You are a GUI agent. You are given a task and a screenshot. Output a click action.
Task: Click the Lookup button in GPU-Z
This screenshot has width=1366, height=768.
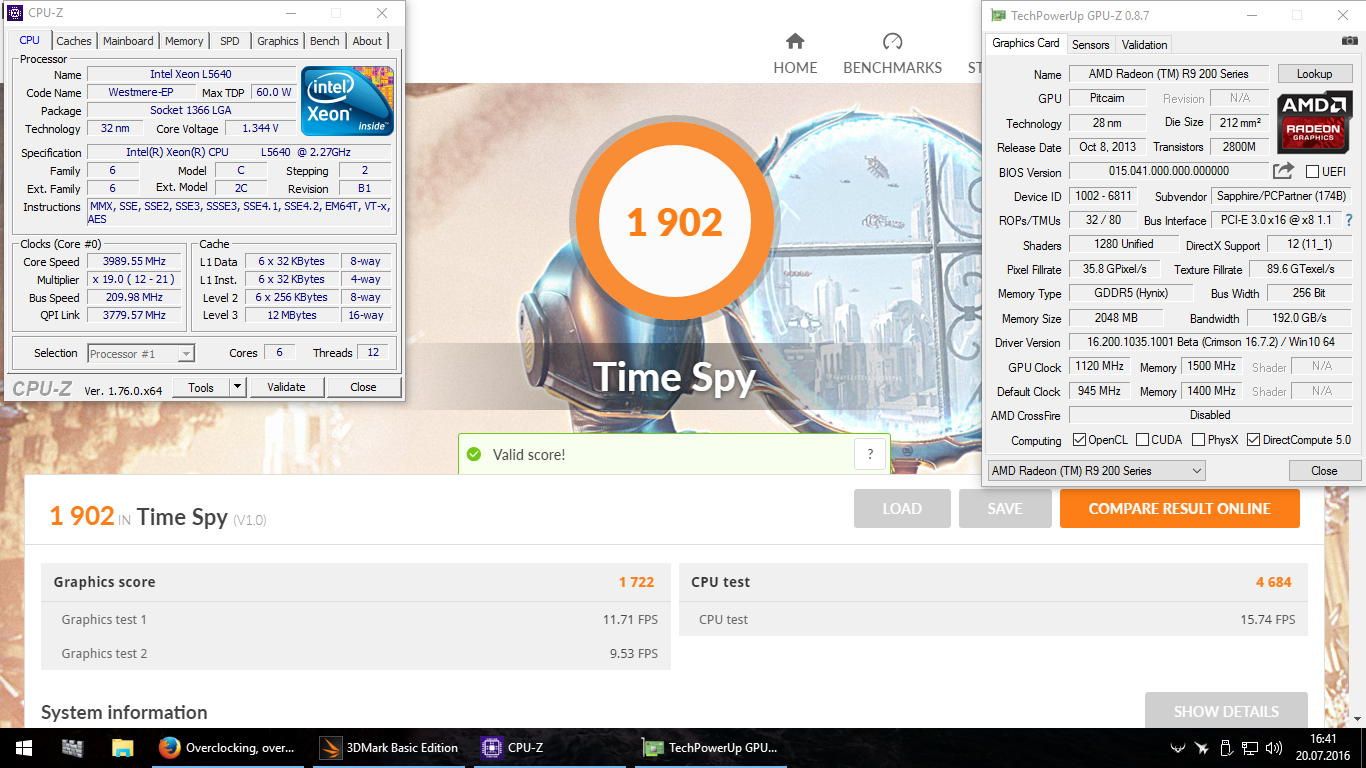tap(1314, 74)
